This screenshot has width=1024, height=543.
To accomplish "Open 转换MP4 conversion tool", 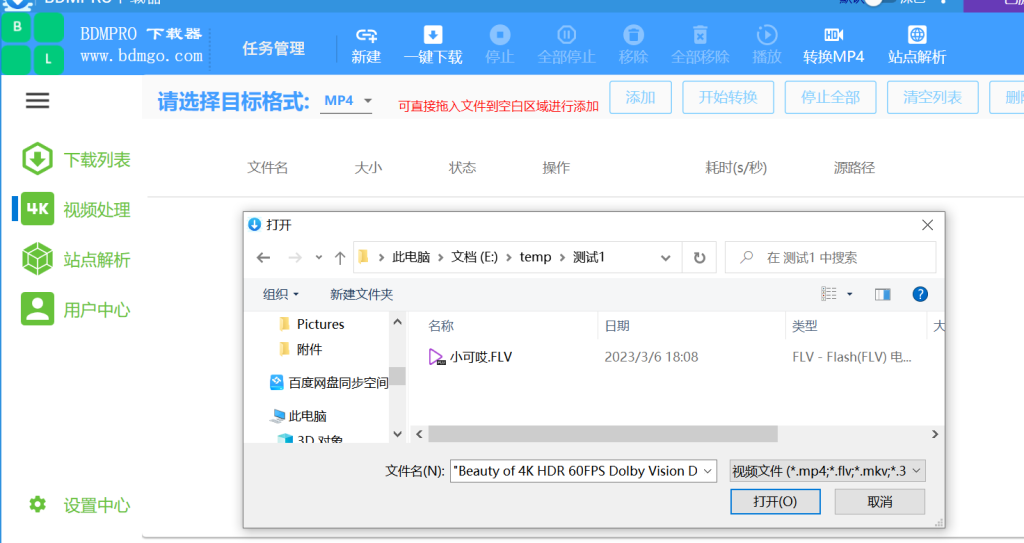I will pyautogui.click(x=833, y=46).
